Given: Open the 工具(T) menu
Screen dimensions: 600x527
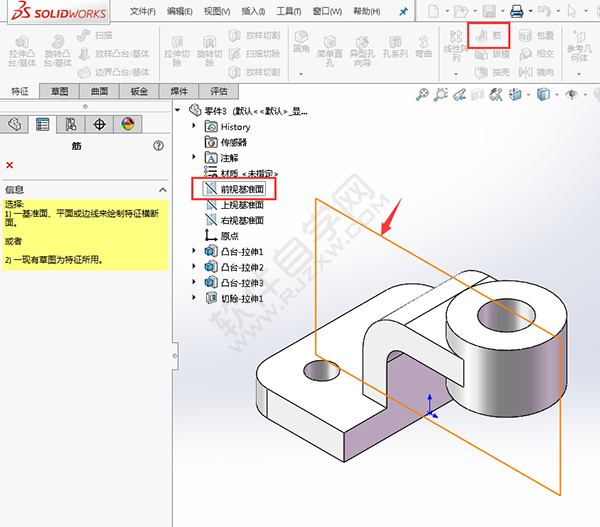Looking at the screenshot, I should [x=289, y=11].
